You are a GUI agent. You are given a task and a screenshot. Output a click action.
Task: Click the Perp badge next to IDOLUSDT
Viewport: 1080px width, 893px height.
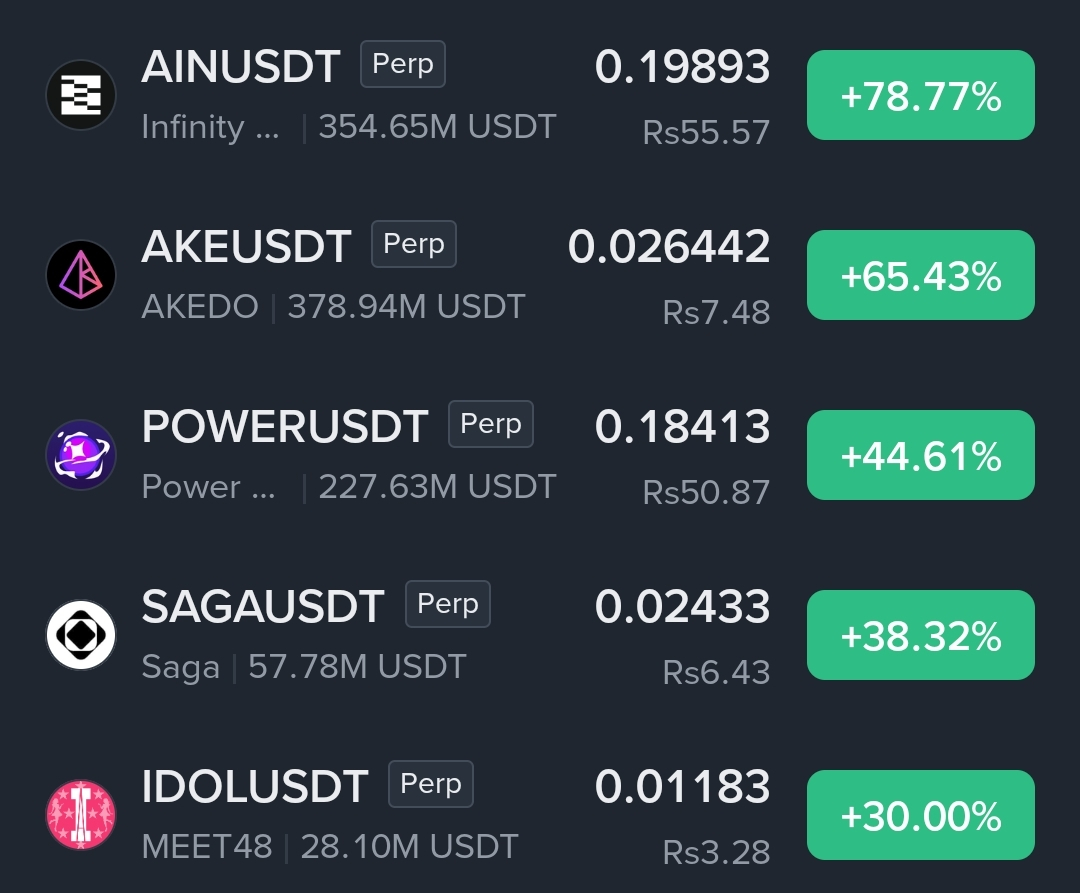[431, 784]
